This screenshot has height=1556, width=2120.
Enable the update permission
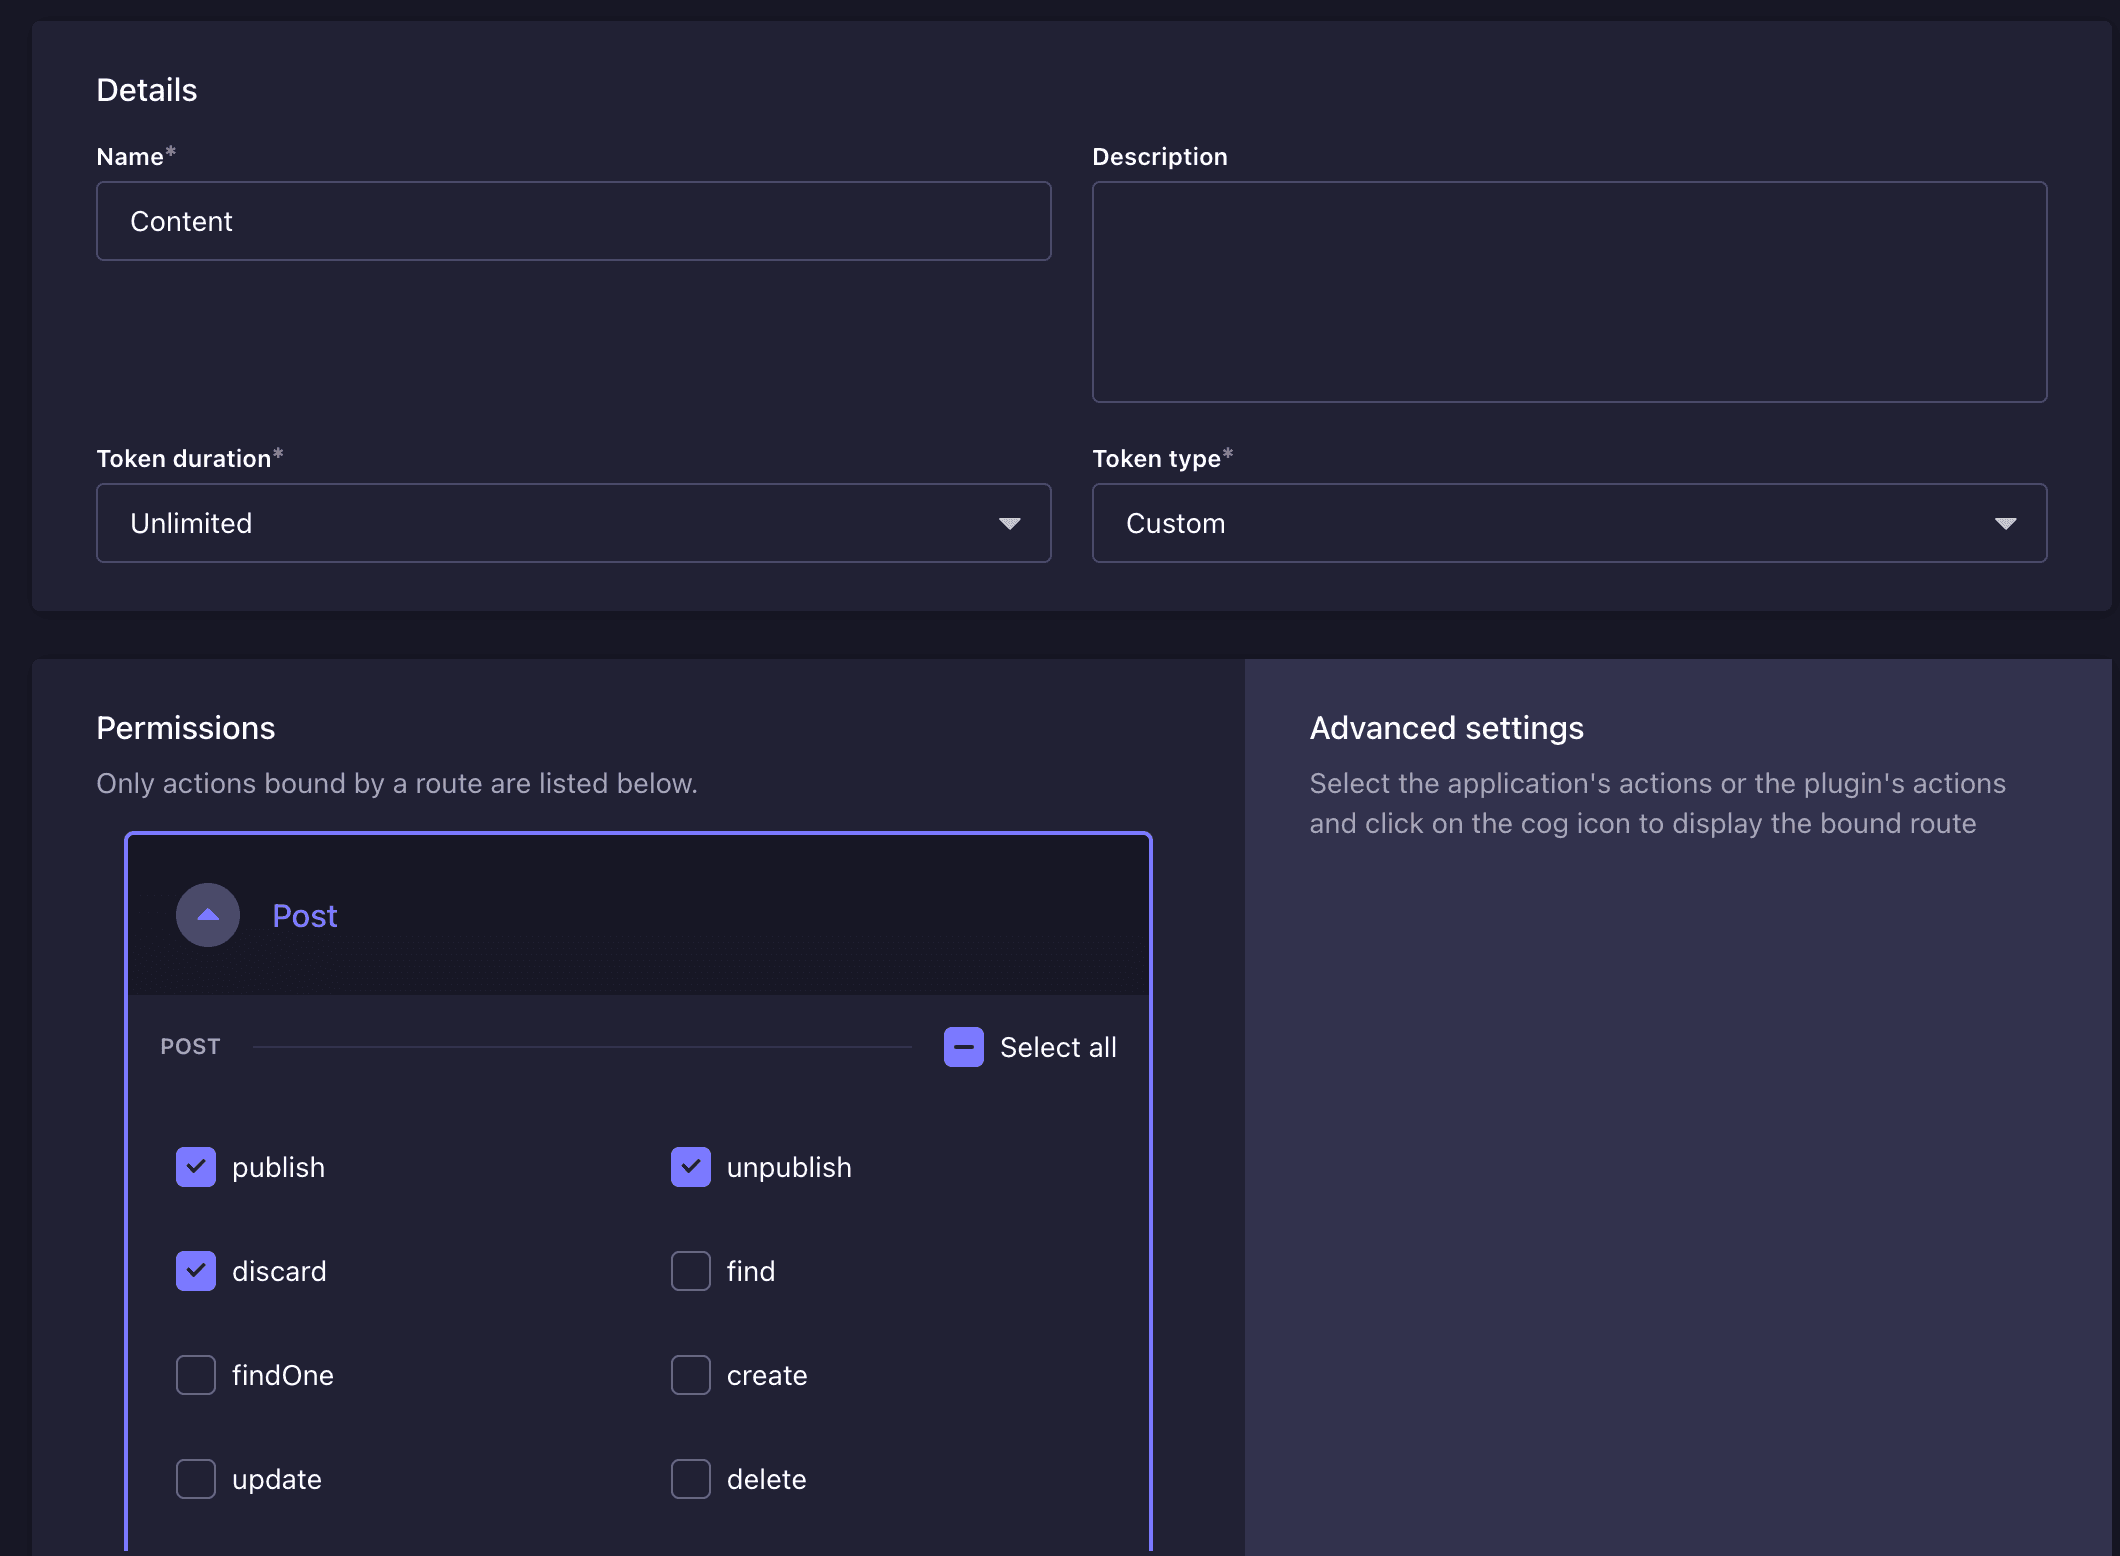click(196, 1479)
